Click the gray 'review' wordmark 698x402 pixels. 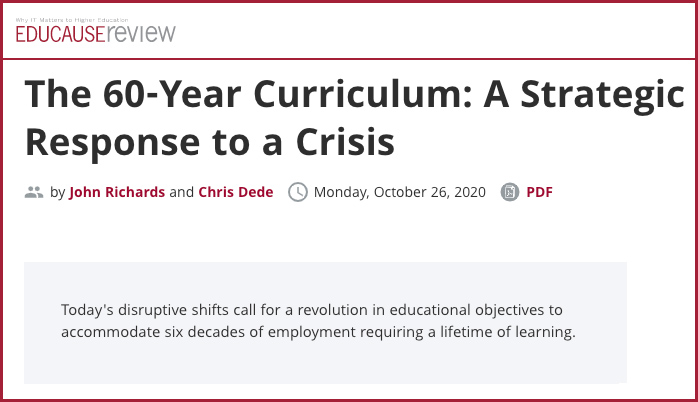(x=141, y=34)
